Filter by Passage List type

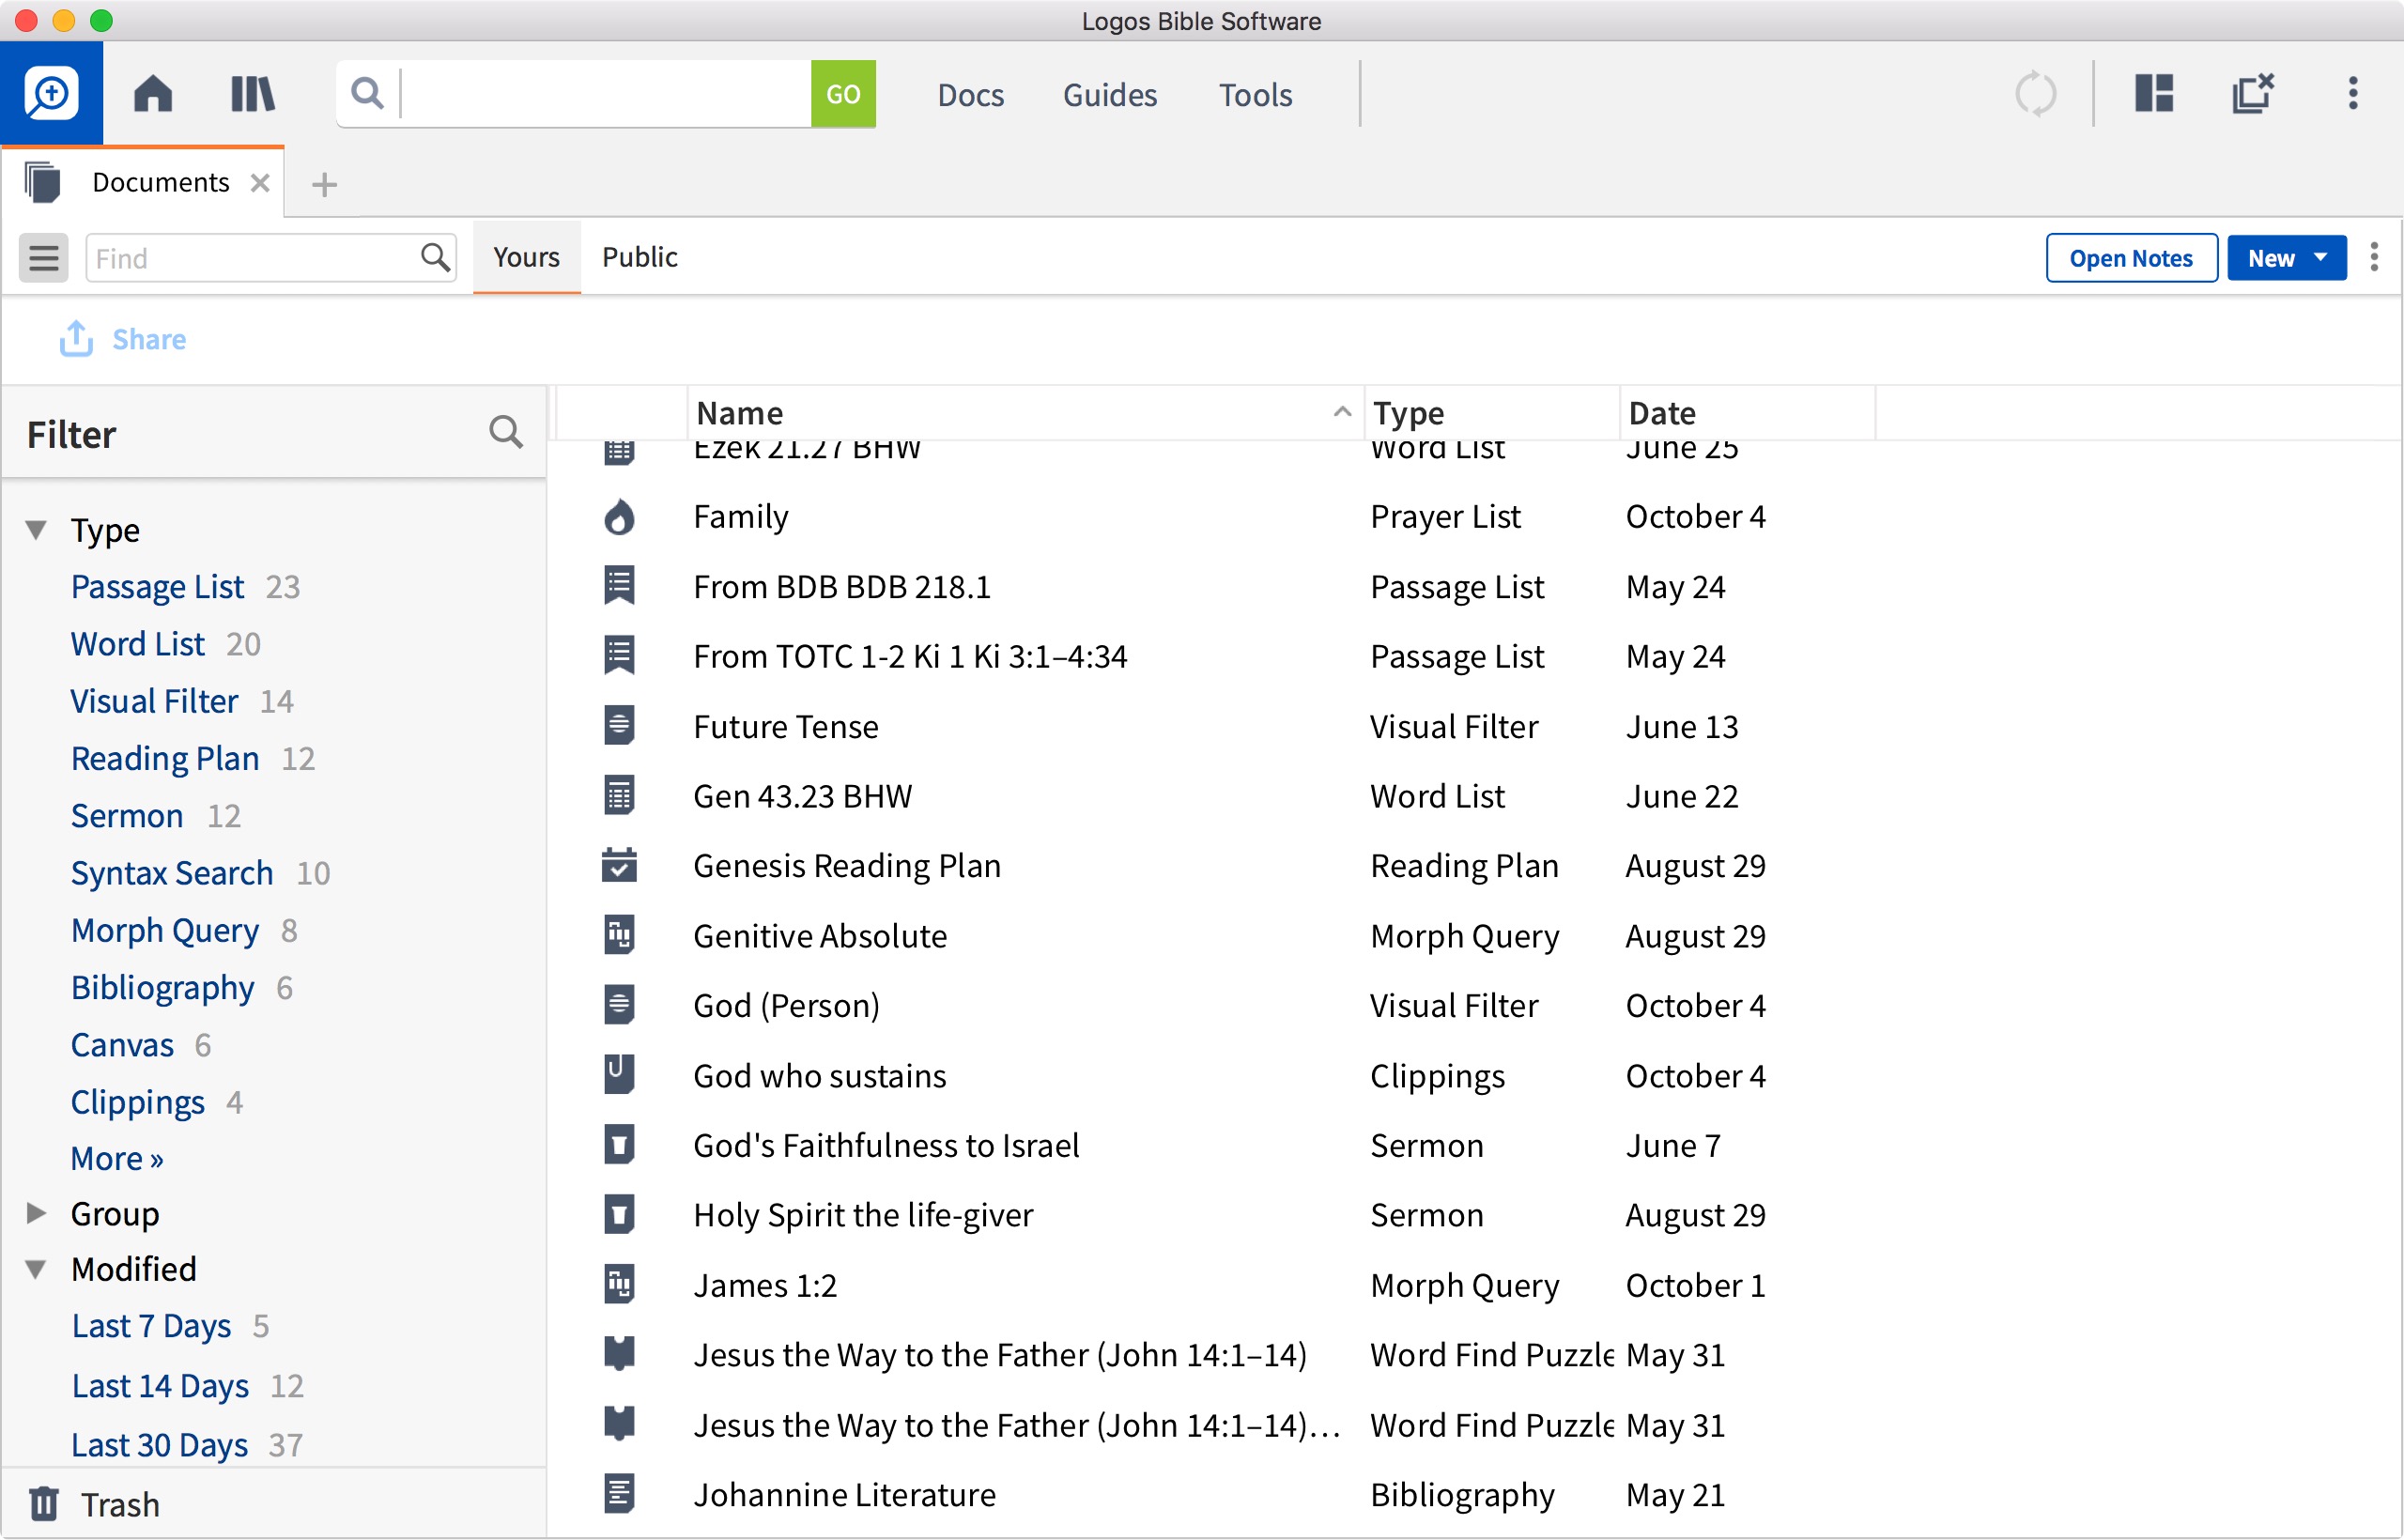(x=157, y=586)
